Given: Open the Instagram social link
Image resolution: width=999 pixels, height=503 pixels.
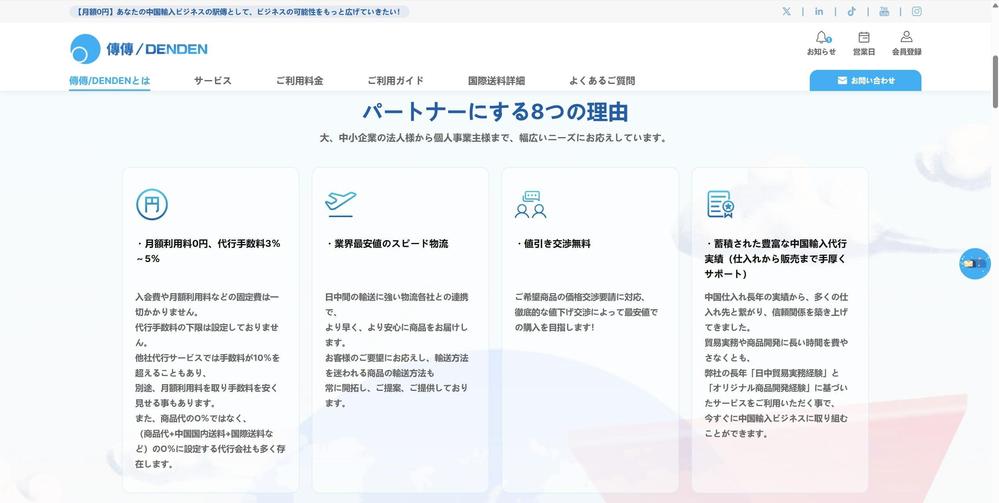Looking at the screenshot, I should click(x=917, y=11).
